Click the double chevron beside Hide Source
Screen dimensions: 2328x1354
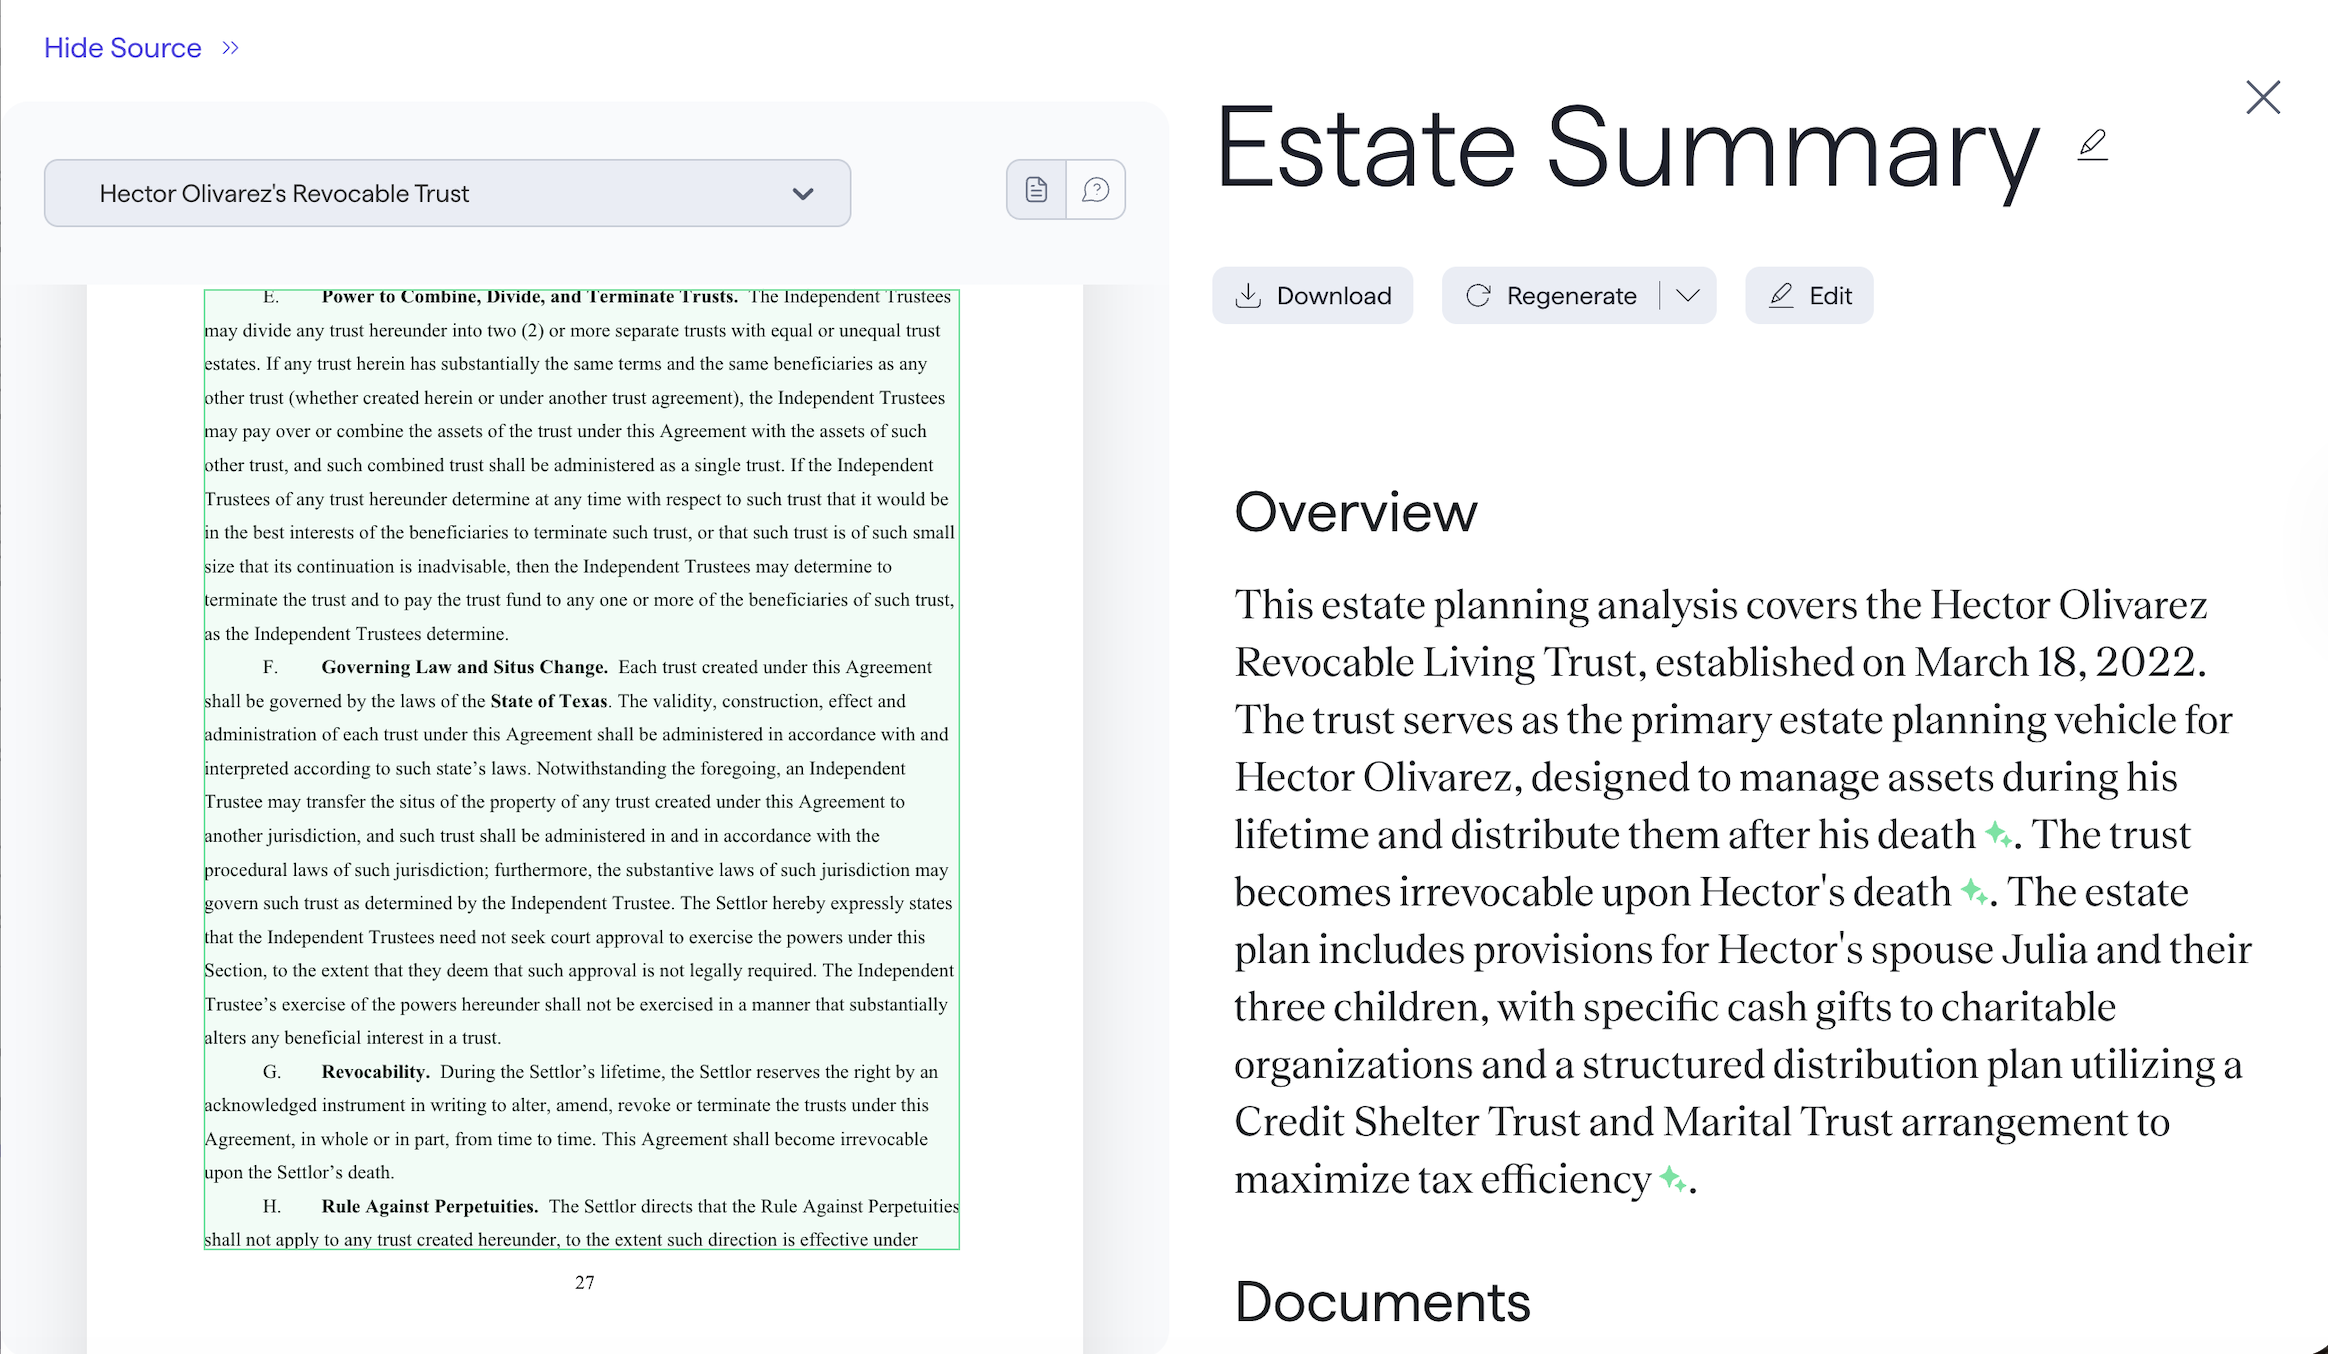231,48
